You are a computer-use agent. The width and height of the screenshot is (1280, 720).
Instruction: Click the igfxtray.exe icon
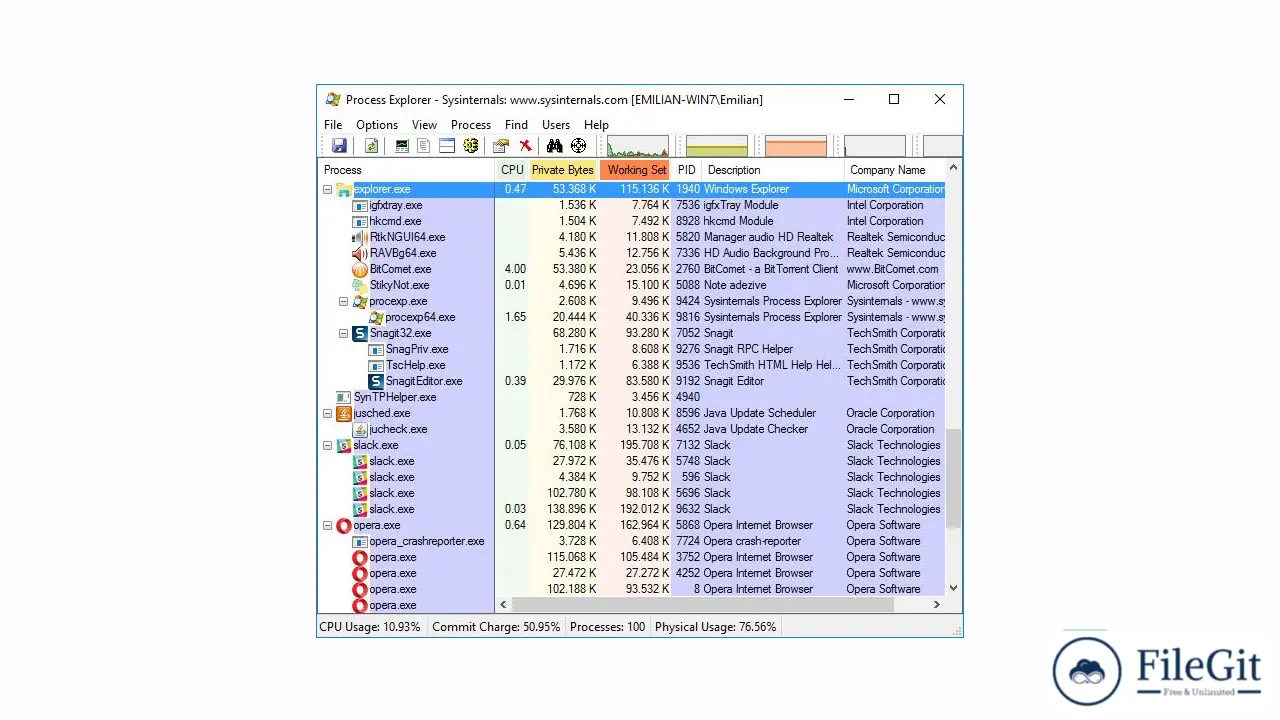coord(360,205)
